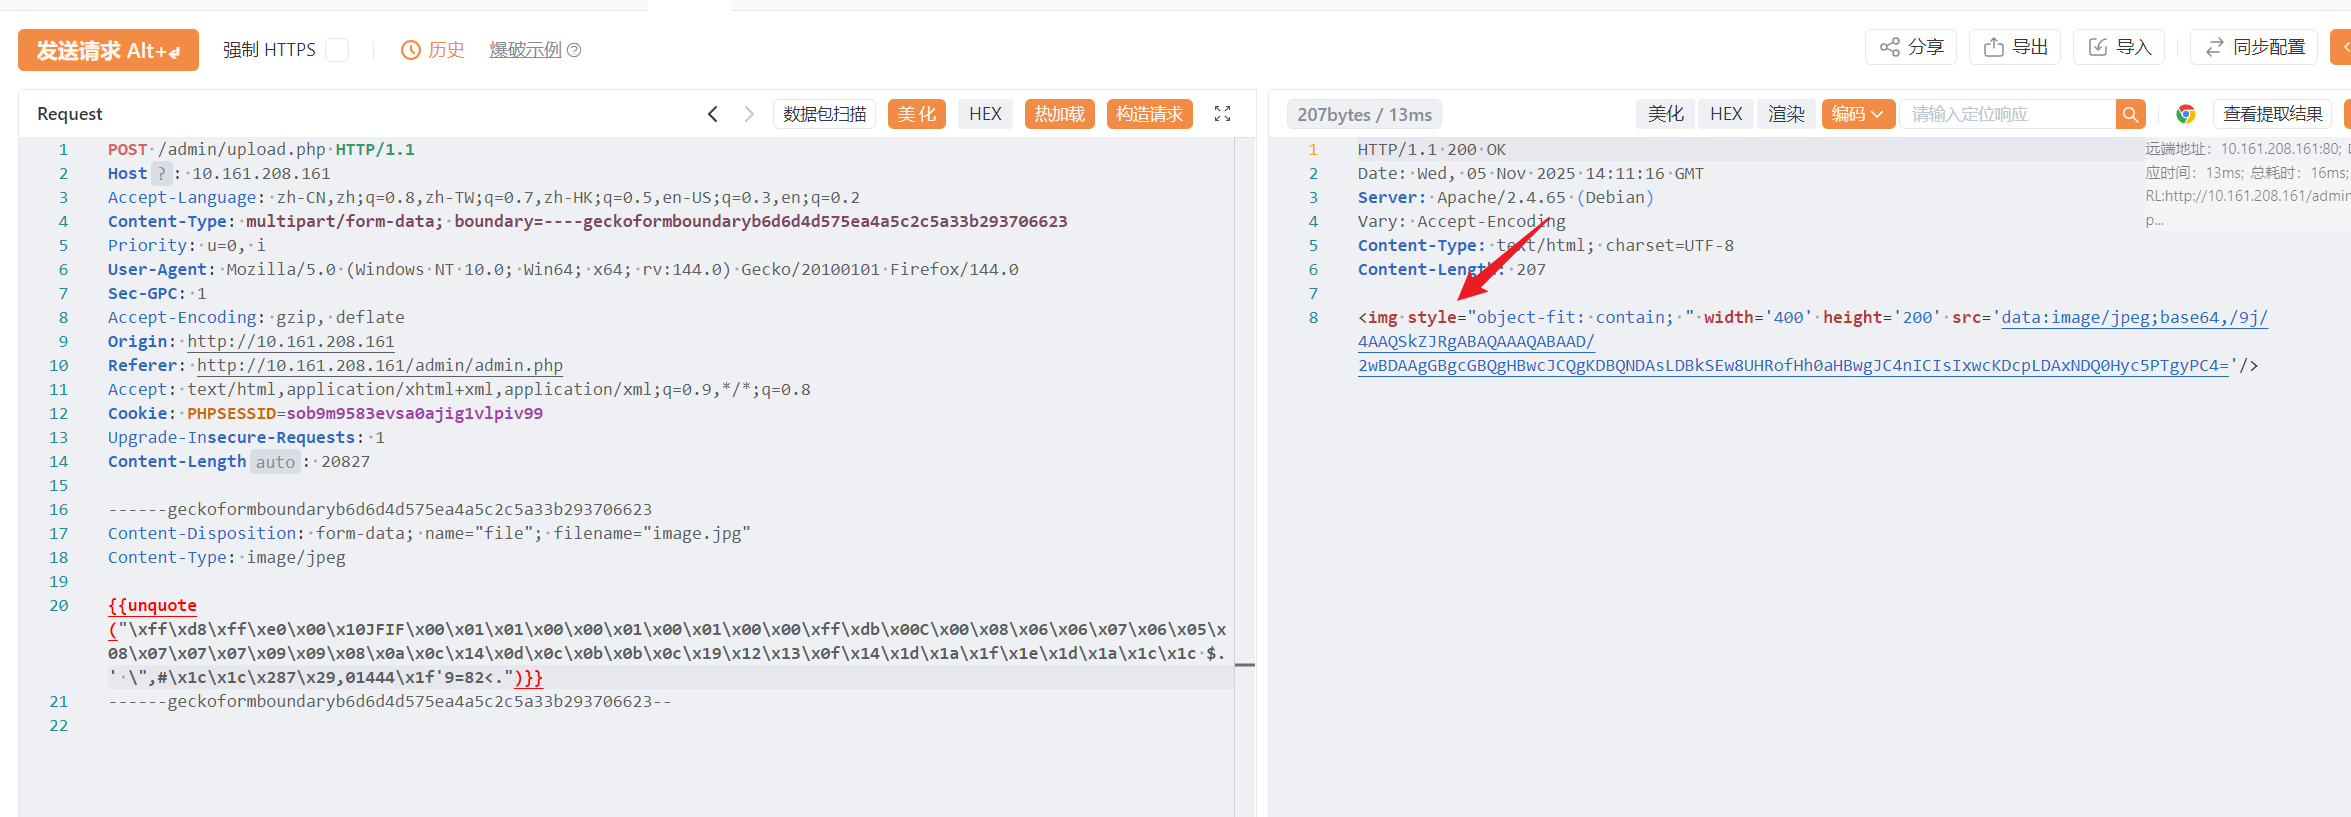Click the Chrome browser icon in response panel
Viewport: 2351px width, 817px height.
coord(2185,114)
